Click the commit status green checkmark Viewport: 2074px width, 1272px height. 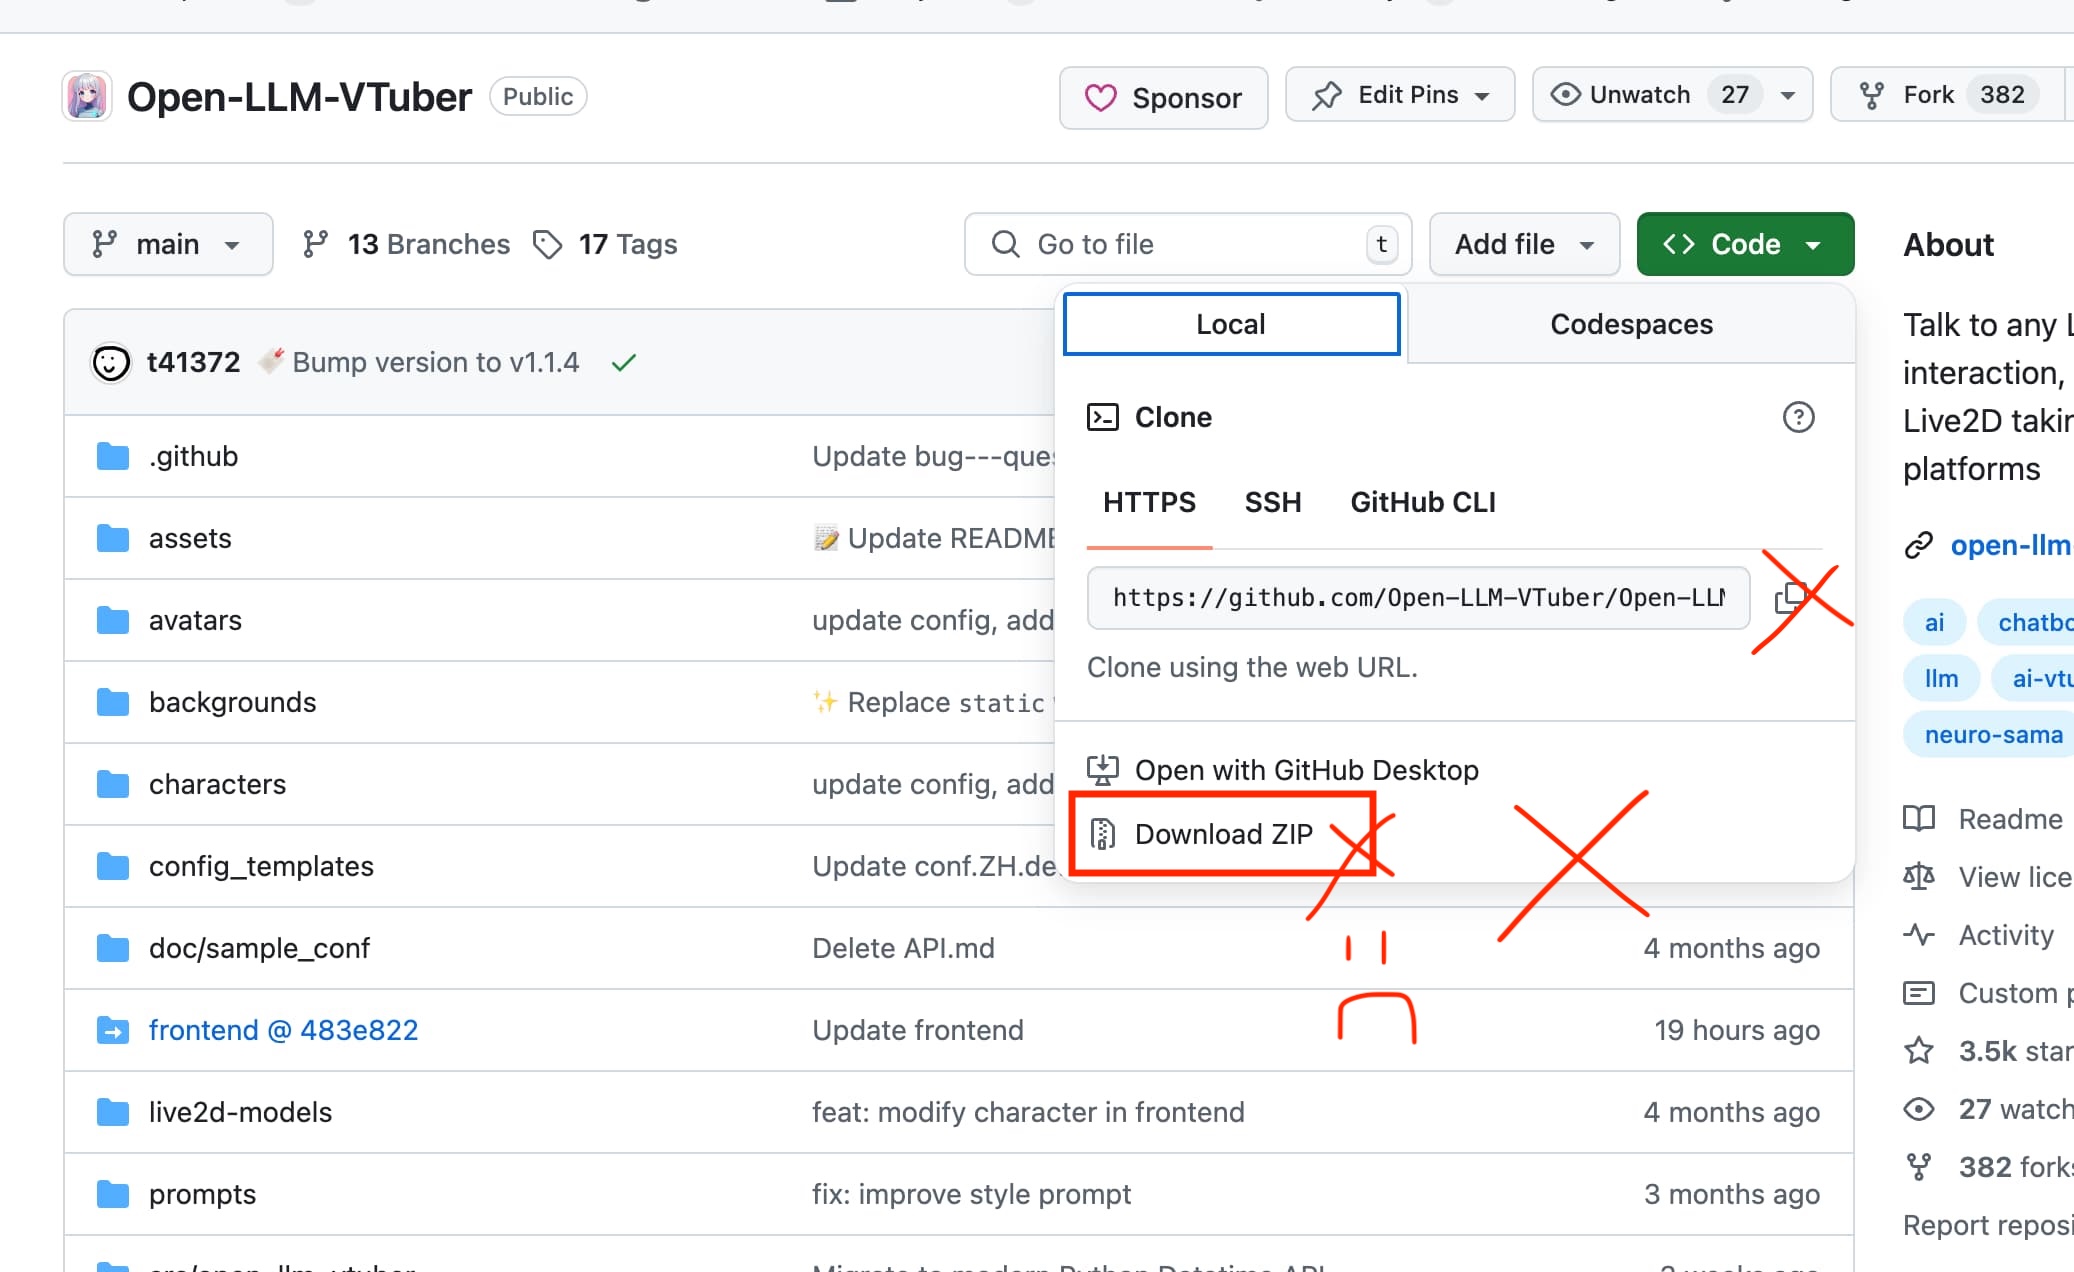tap(624, 362)
